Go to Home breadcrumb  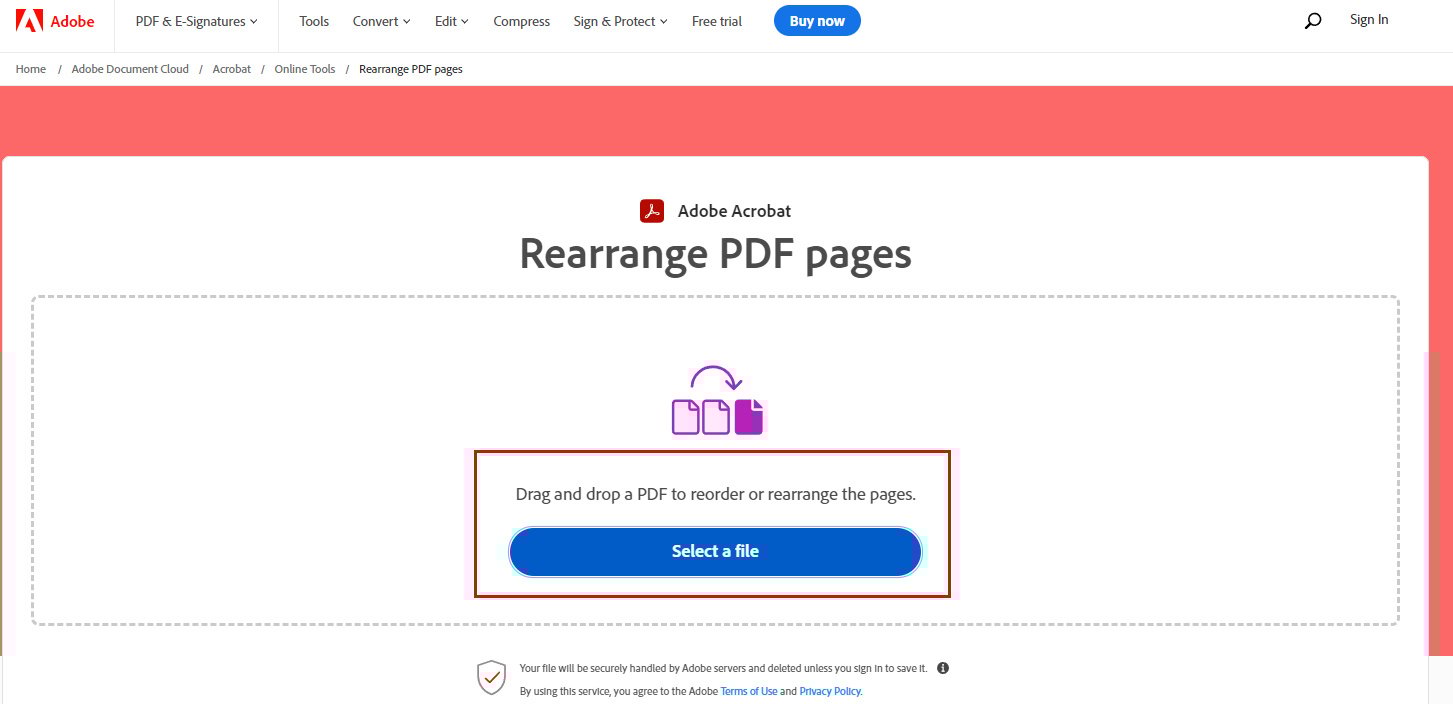click(31, 69)
